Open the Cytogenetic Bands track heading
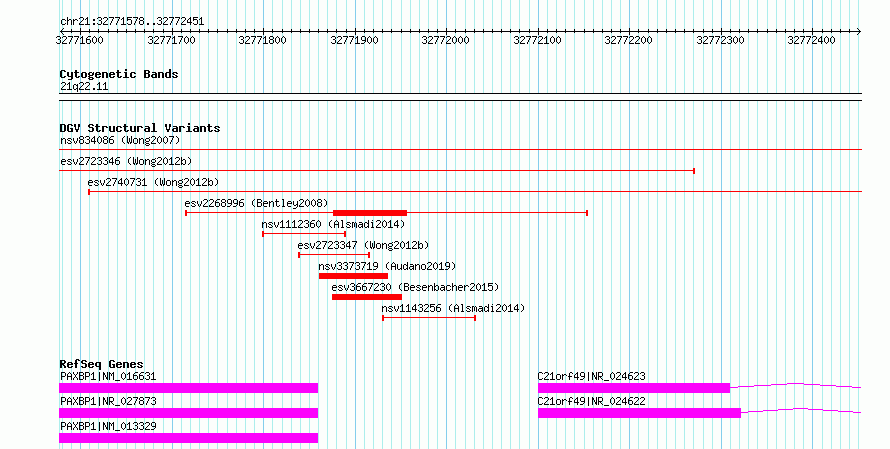 tap(119, 74)
